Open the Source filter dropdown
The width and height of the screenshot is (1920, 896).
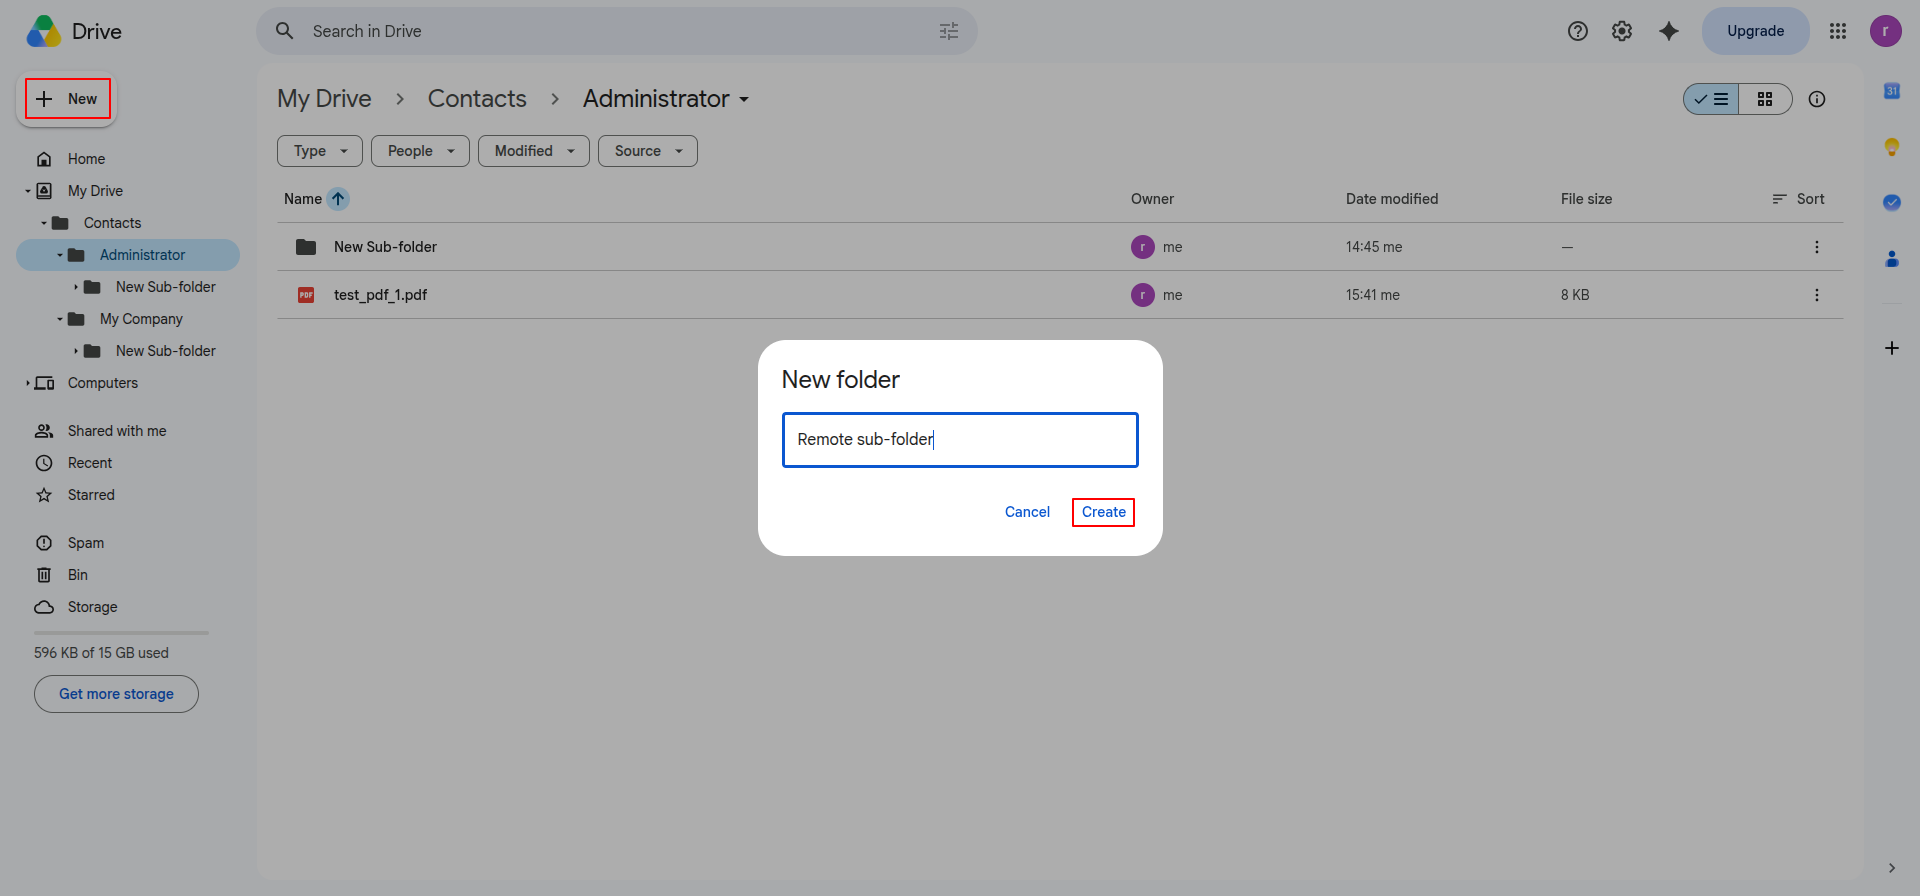pyautogui.click(x=648, y=151)
